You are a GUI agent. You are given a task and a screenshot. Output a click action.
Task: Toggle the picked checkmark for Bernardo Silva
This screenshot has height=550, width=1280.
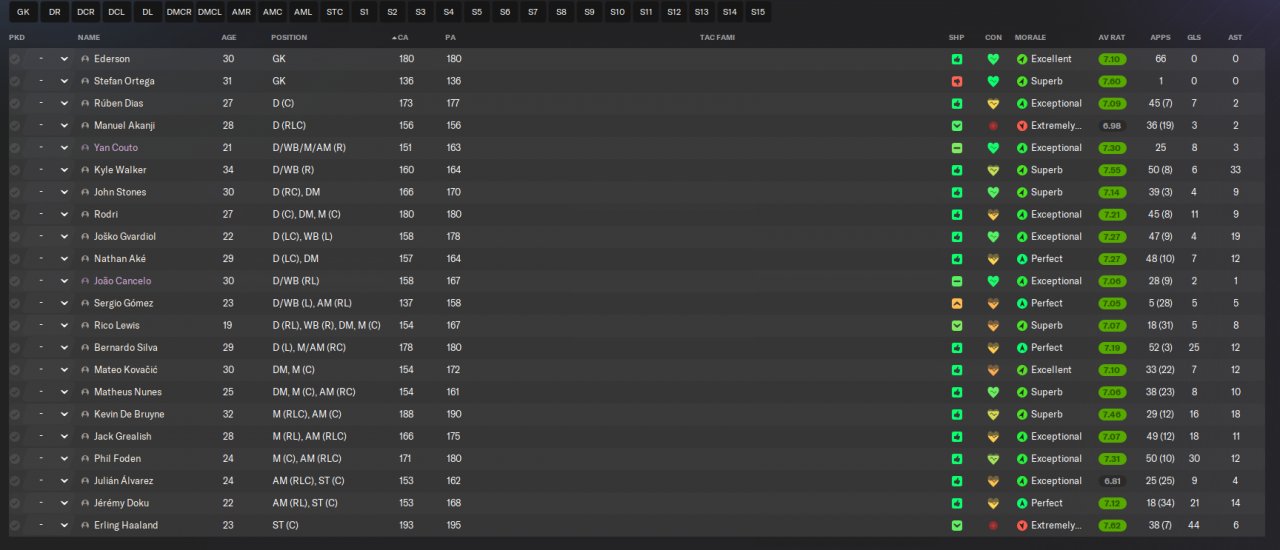click(x=14, y=347)
